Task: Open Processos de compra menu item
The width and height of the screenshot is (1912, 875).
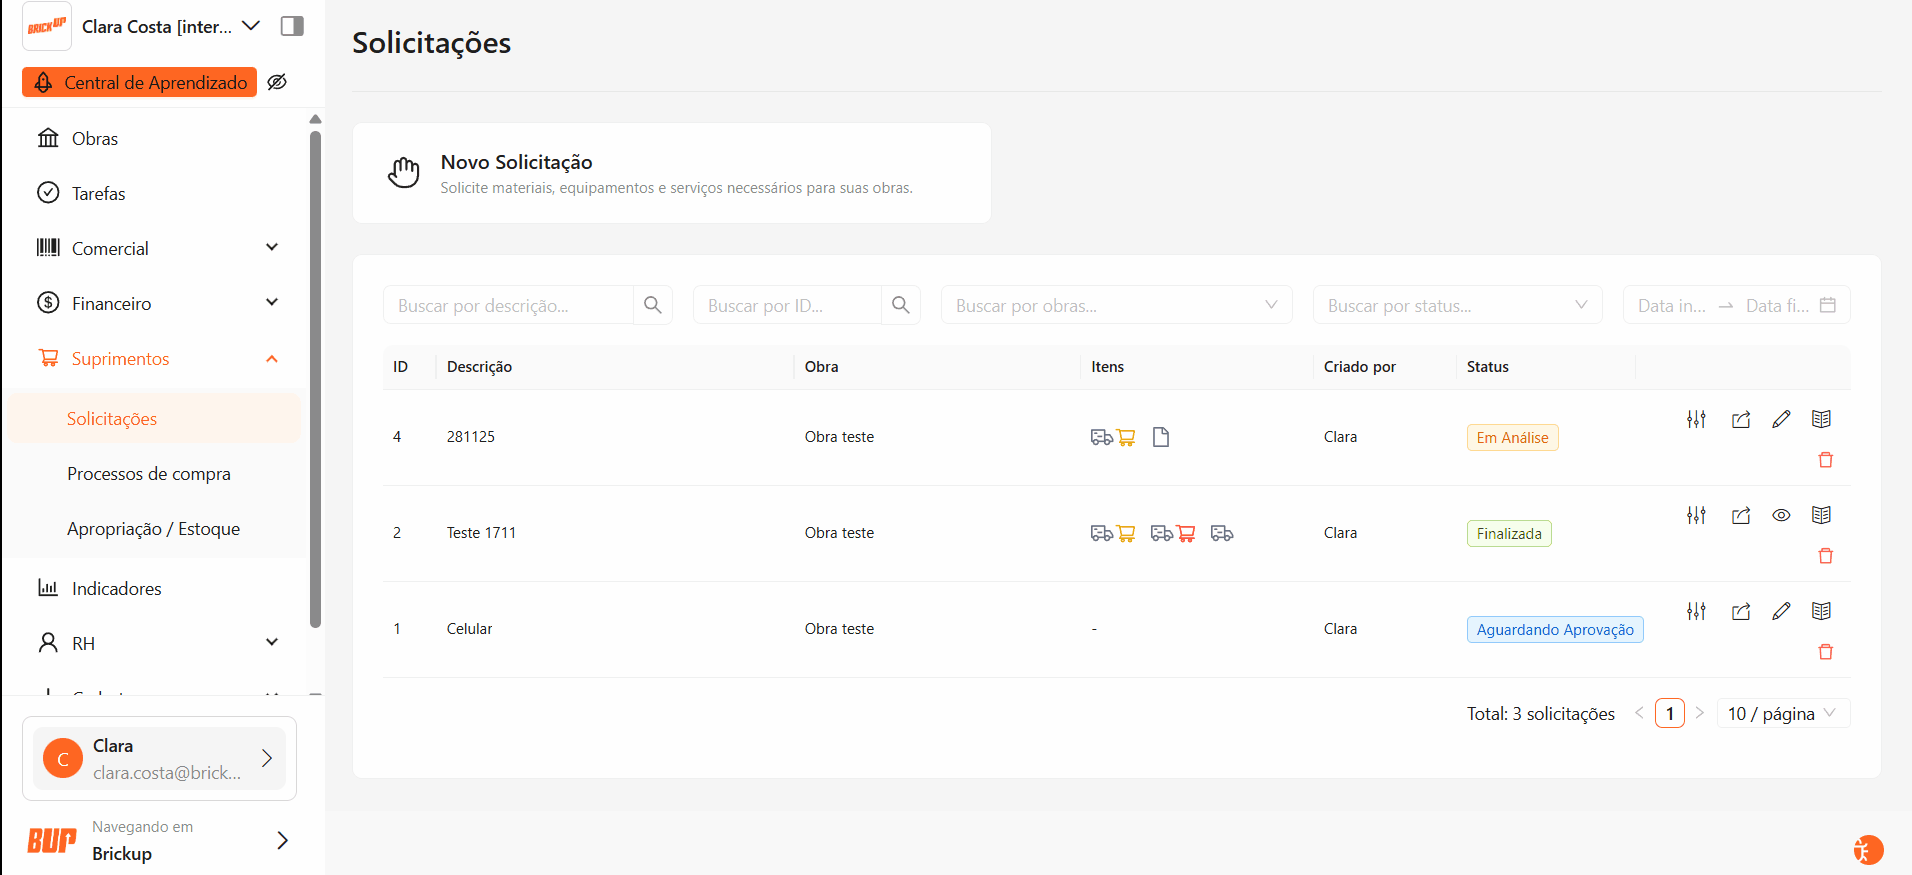Action: pyautogui.click(x=149, y=474)
